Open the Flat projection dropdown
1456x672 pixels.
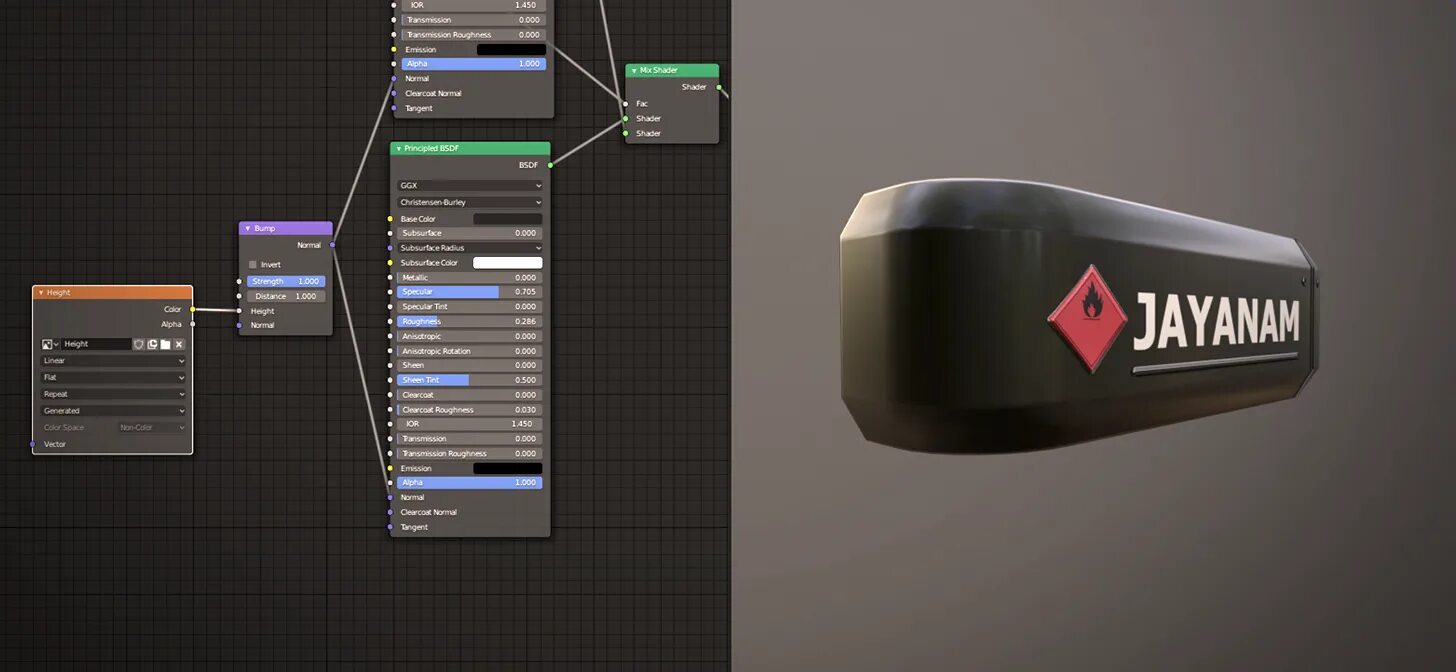tap(113, 378)
